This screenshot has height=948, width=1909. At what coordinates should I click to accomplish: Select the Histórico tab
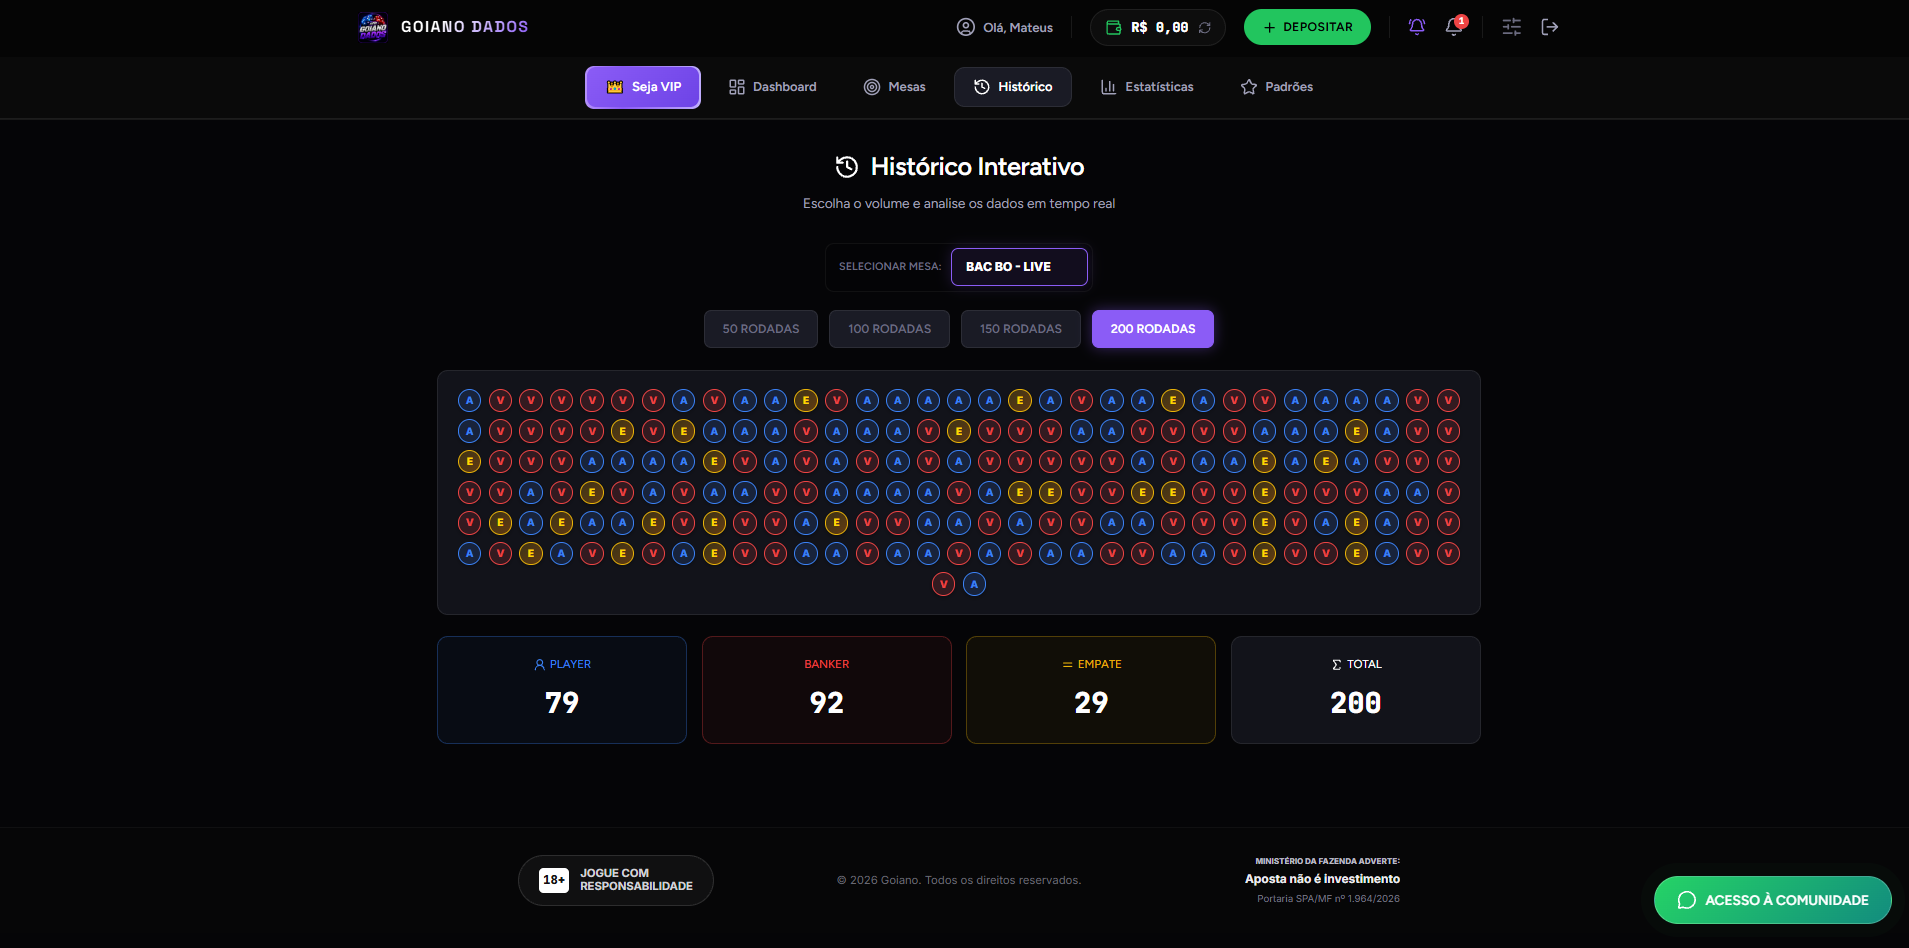point(1013,87)
